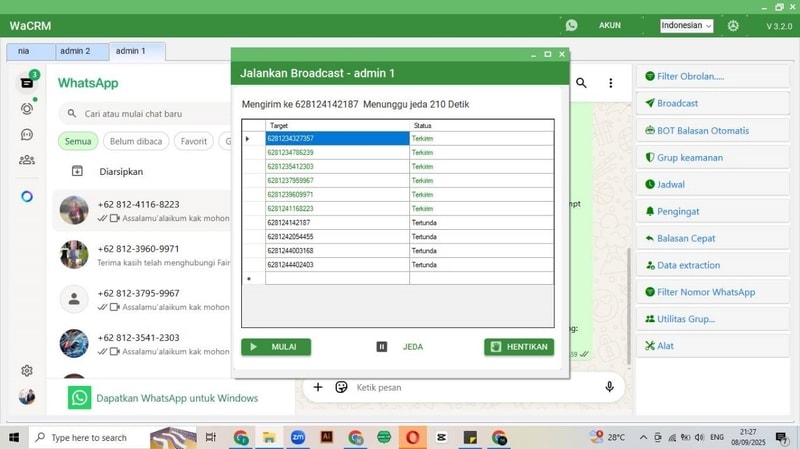Screen dimensions: 800x449
Task: Open the Communities icon in WhatsApp sidebar
Action: tap(27, 160)
